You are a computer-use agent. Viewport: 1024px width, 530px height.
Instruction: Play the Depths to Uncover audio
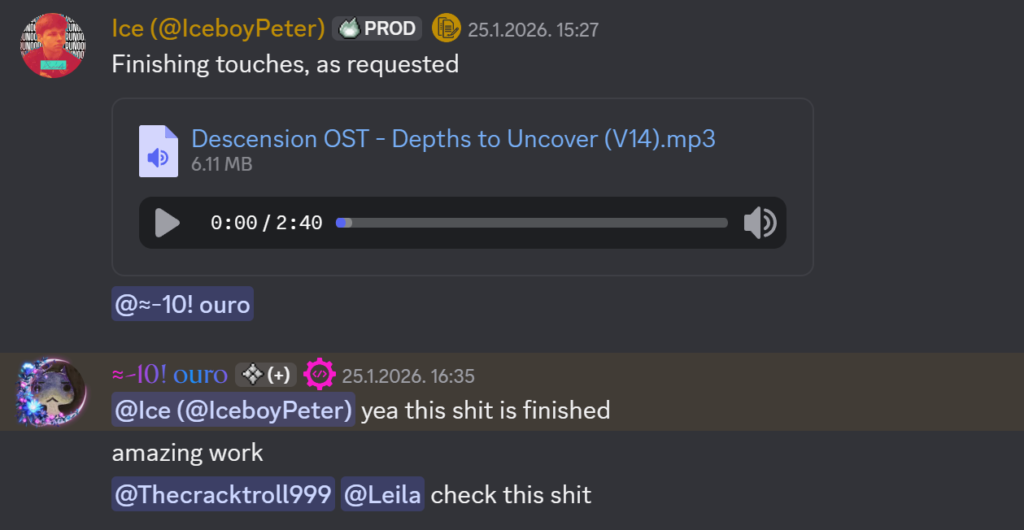168,223
